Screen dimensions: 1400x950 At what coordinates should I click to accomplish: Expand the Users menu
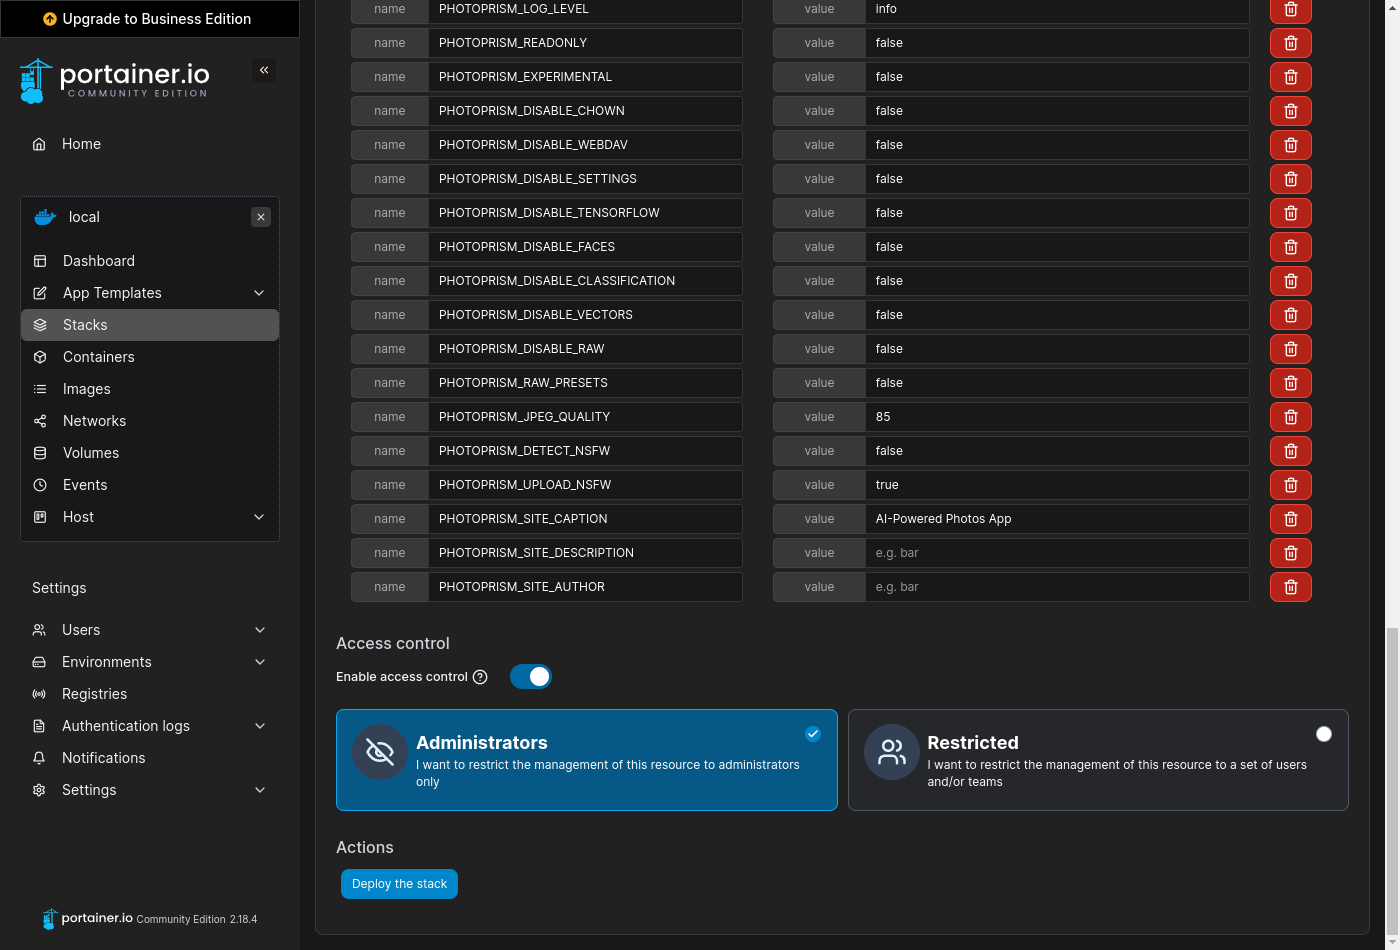pos(81,630)
